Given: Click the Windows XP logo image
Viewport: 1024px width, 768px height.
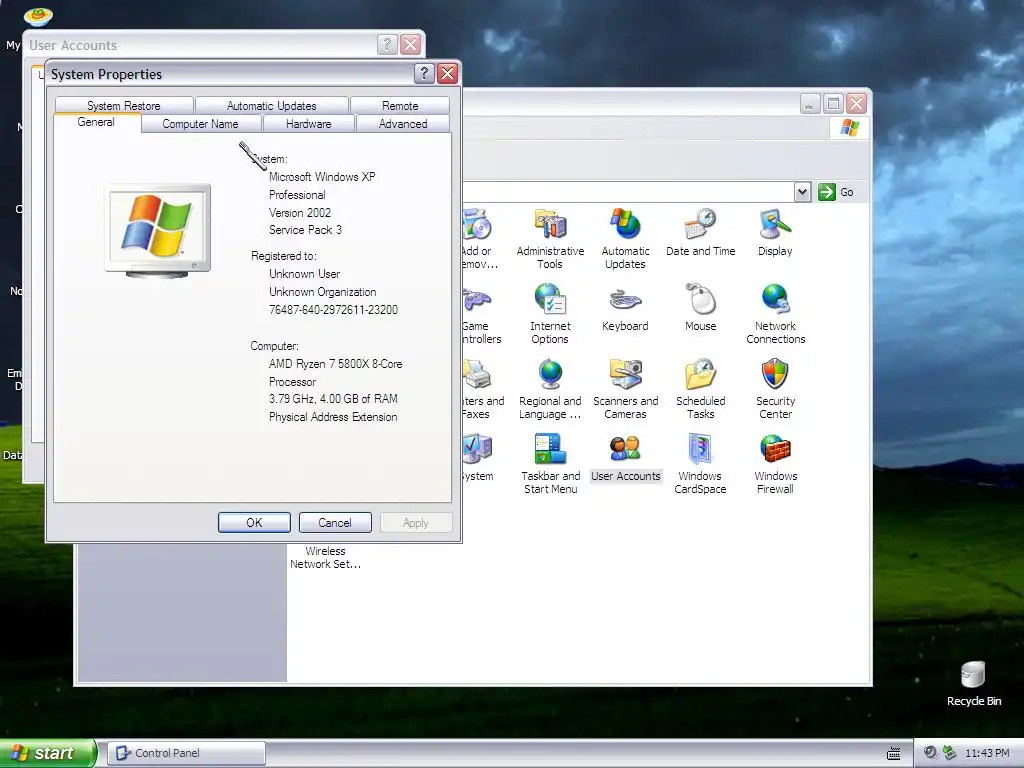Looking at the screenshot, I should (x=158, y=232).
